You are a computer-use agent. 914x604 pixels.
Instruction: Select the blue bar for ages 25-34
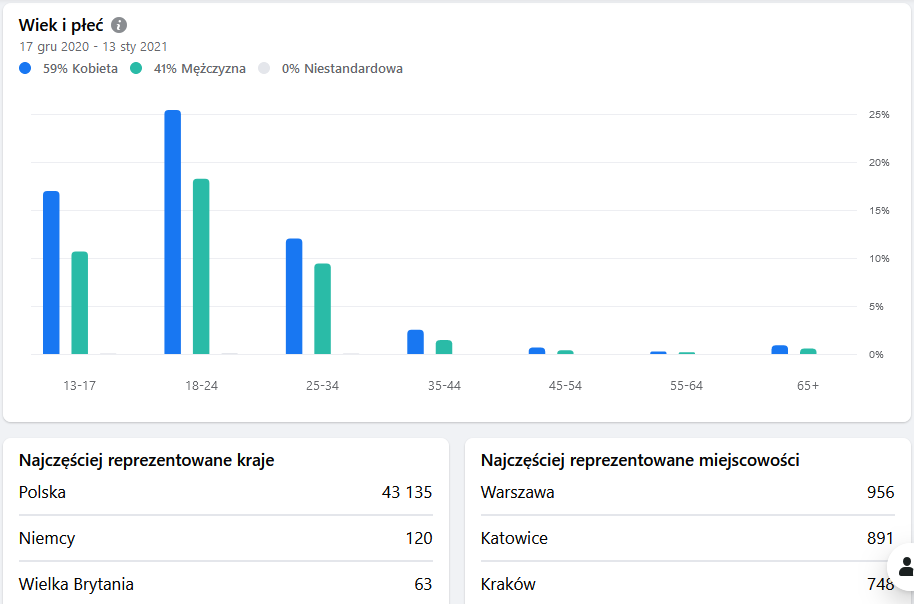coord(294,296)
